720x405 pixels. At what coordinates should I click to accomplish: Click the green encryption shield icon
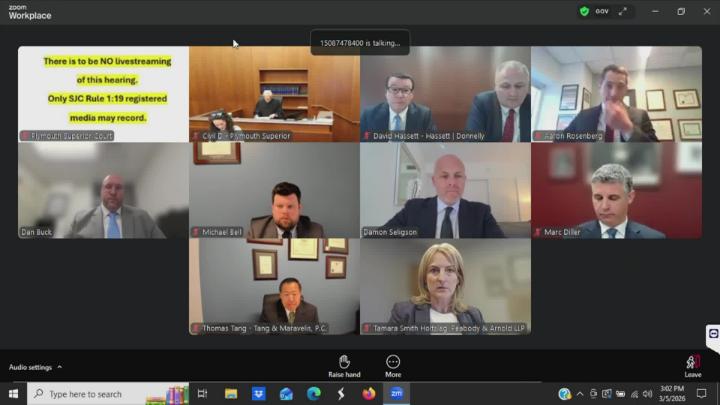584,11
